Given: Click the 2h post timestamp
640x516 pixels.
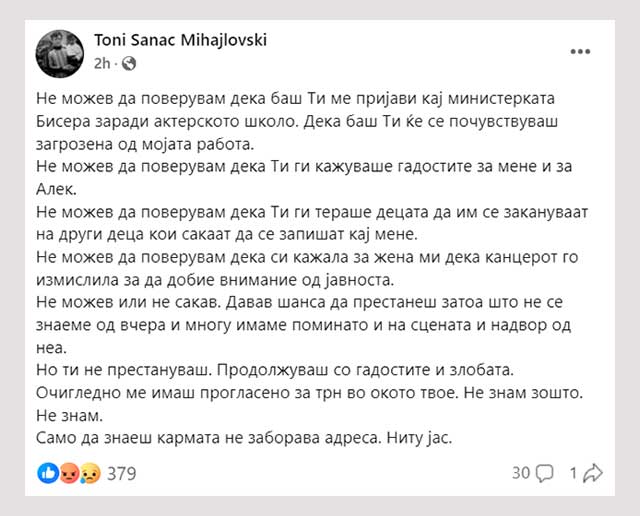Looking at the screenshot, I should pos(102,63).
